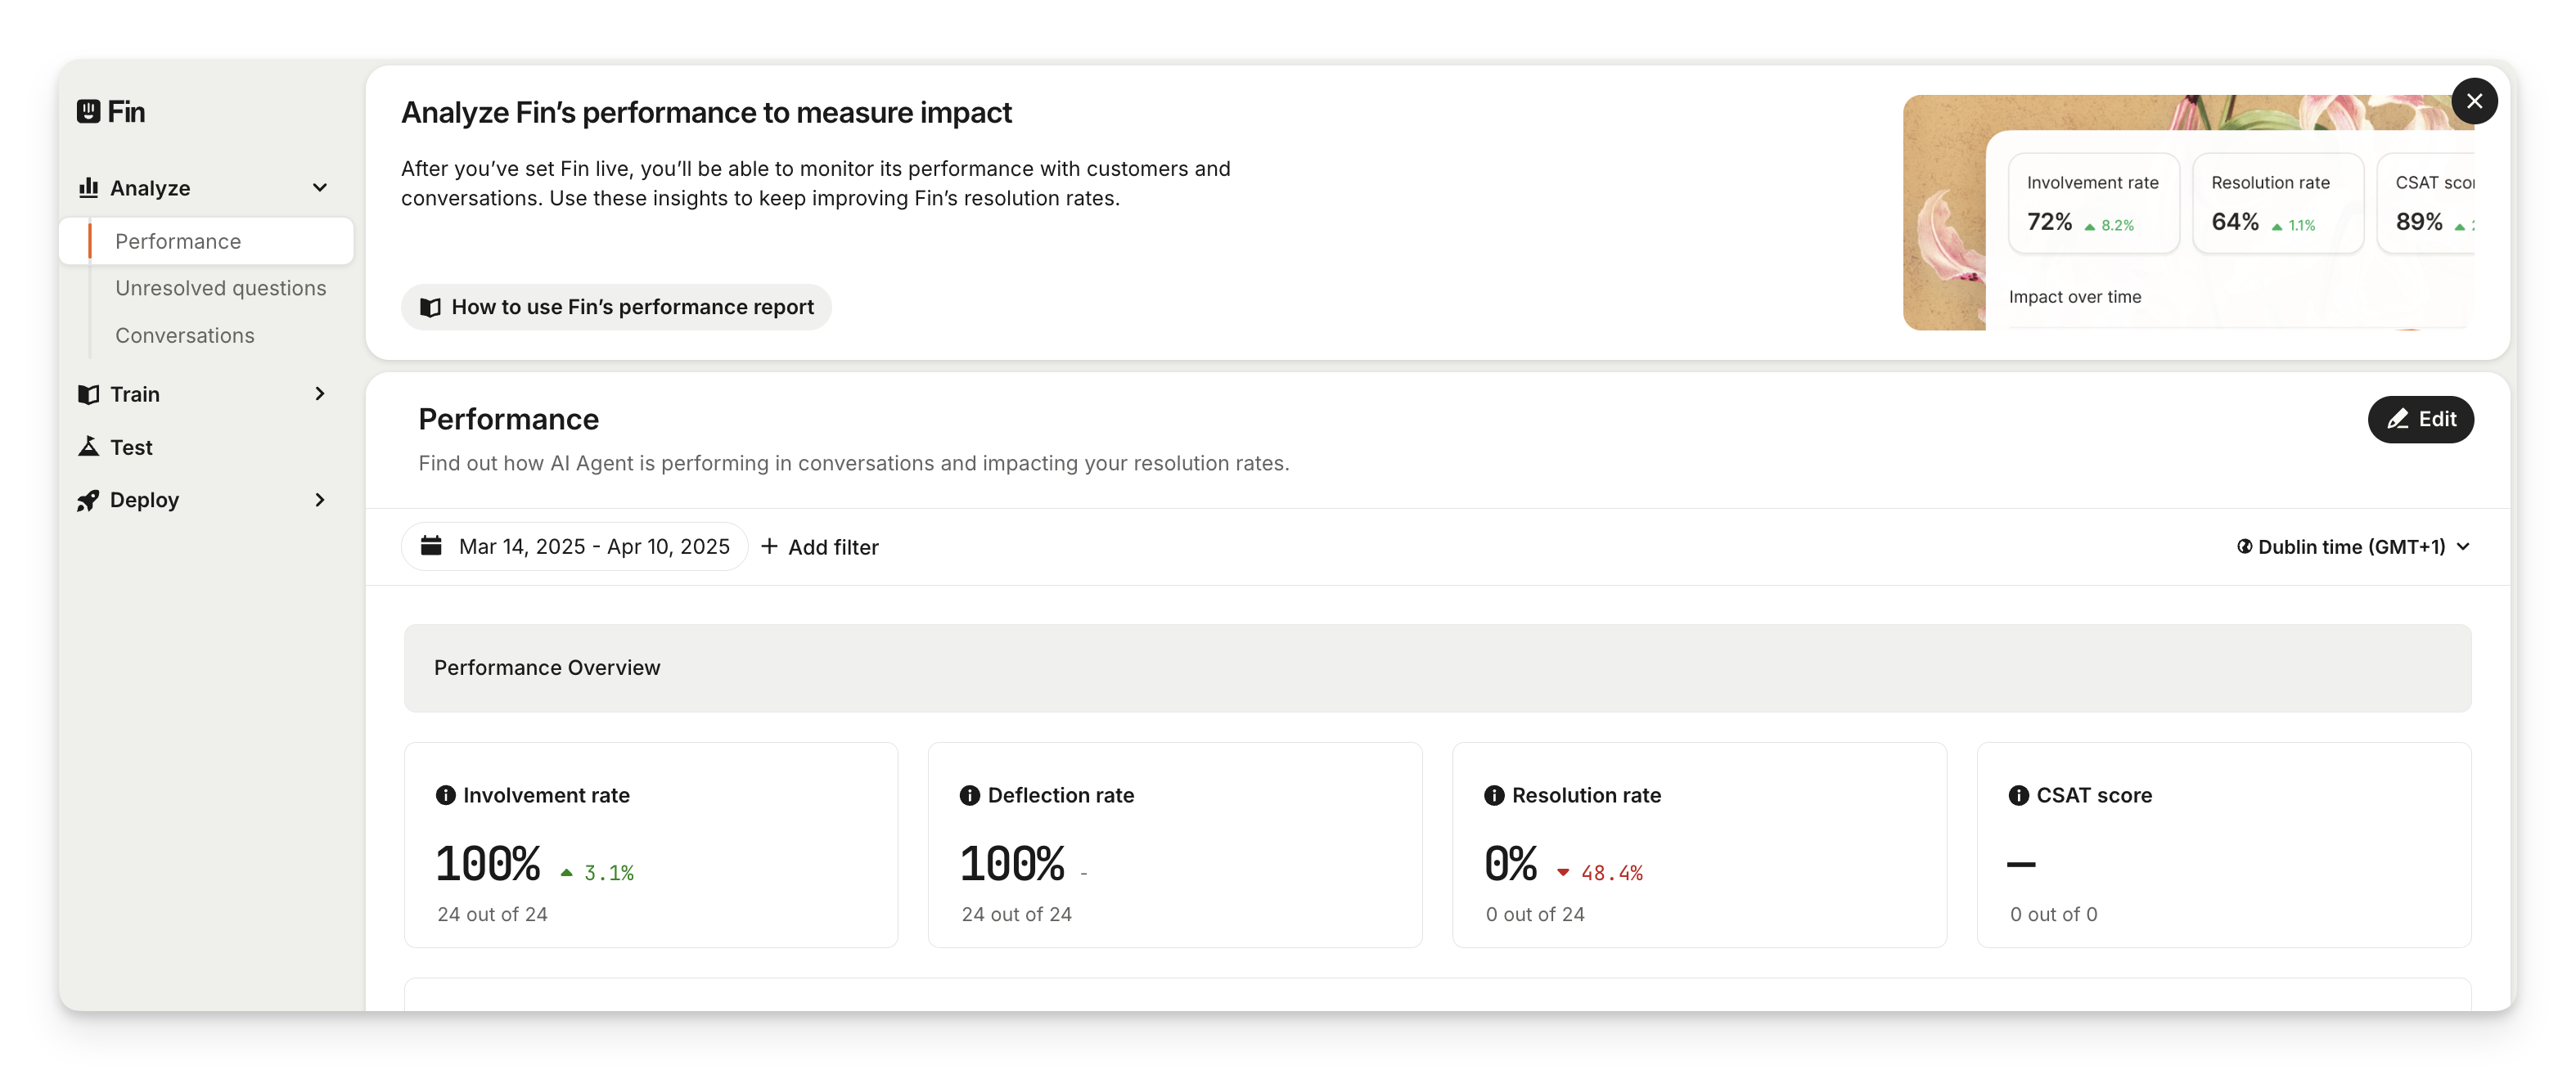Click the Test flask icon
This screenshot has height=1070, width=2576.
pyautogui.click(x=89, y=447)
